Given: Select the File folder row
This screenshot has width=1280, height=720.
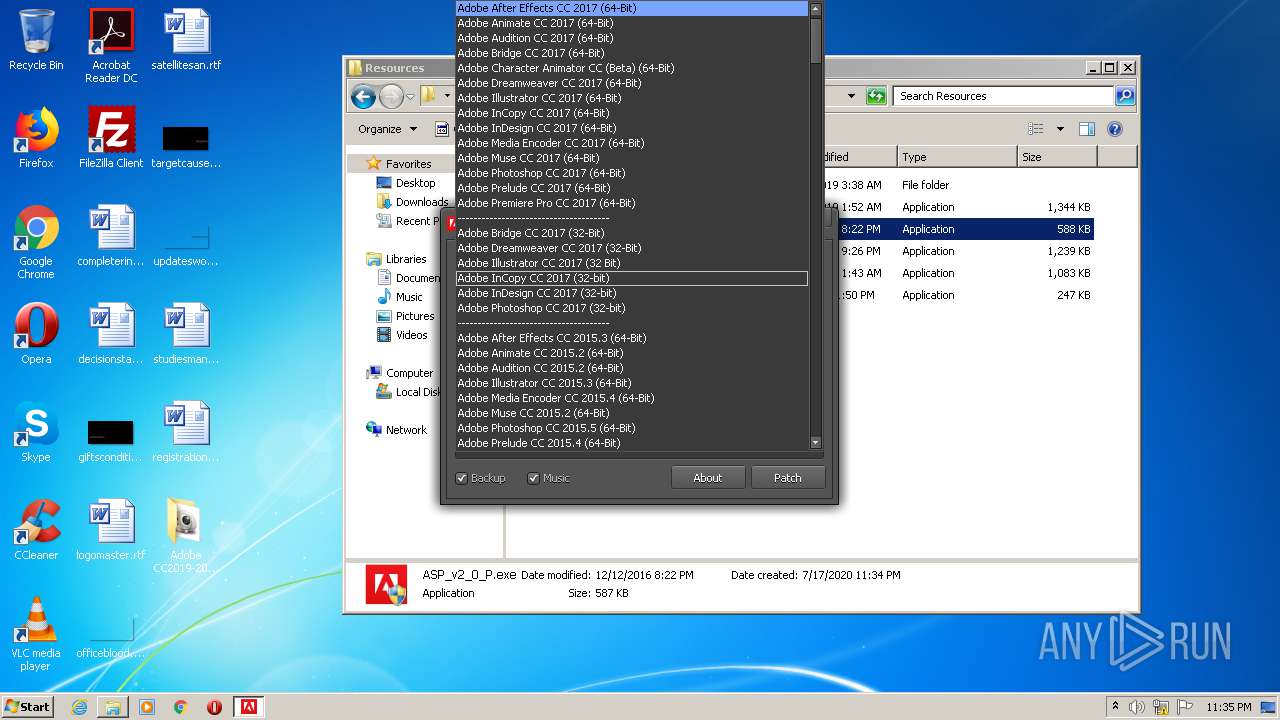Looking at the screenshot, I should [x=960, y=185].
